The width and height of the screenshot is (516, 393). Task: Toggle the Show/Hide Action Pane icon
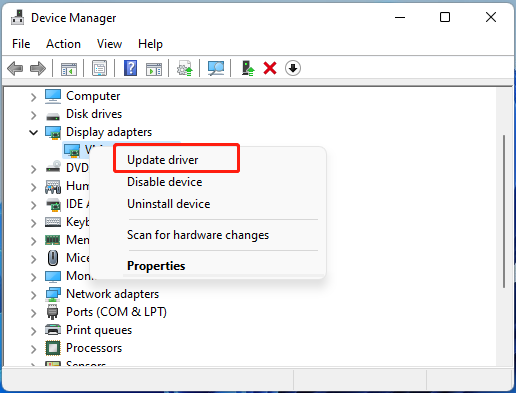[154, 69]
